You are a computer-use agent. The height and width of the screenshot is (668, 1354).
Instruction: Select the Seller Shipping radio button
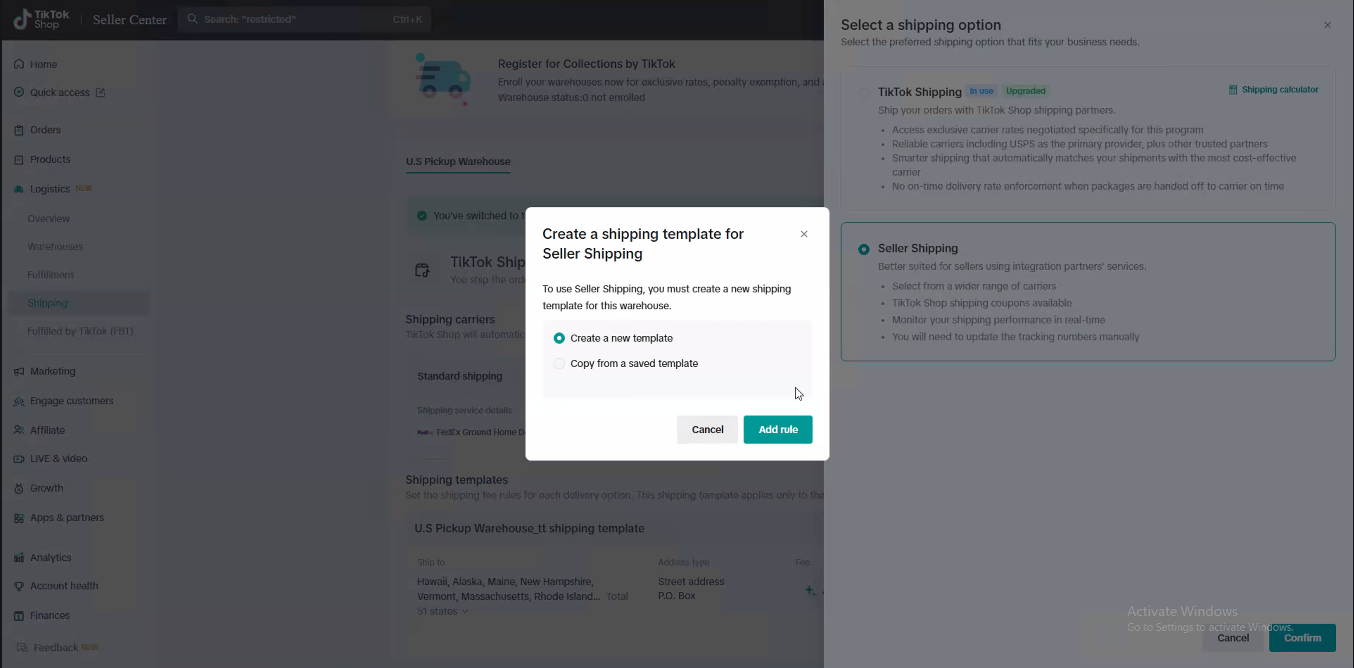click(864, 249)
